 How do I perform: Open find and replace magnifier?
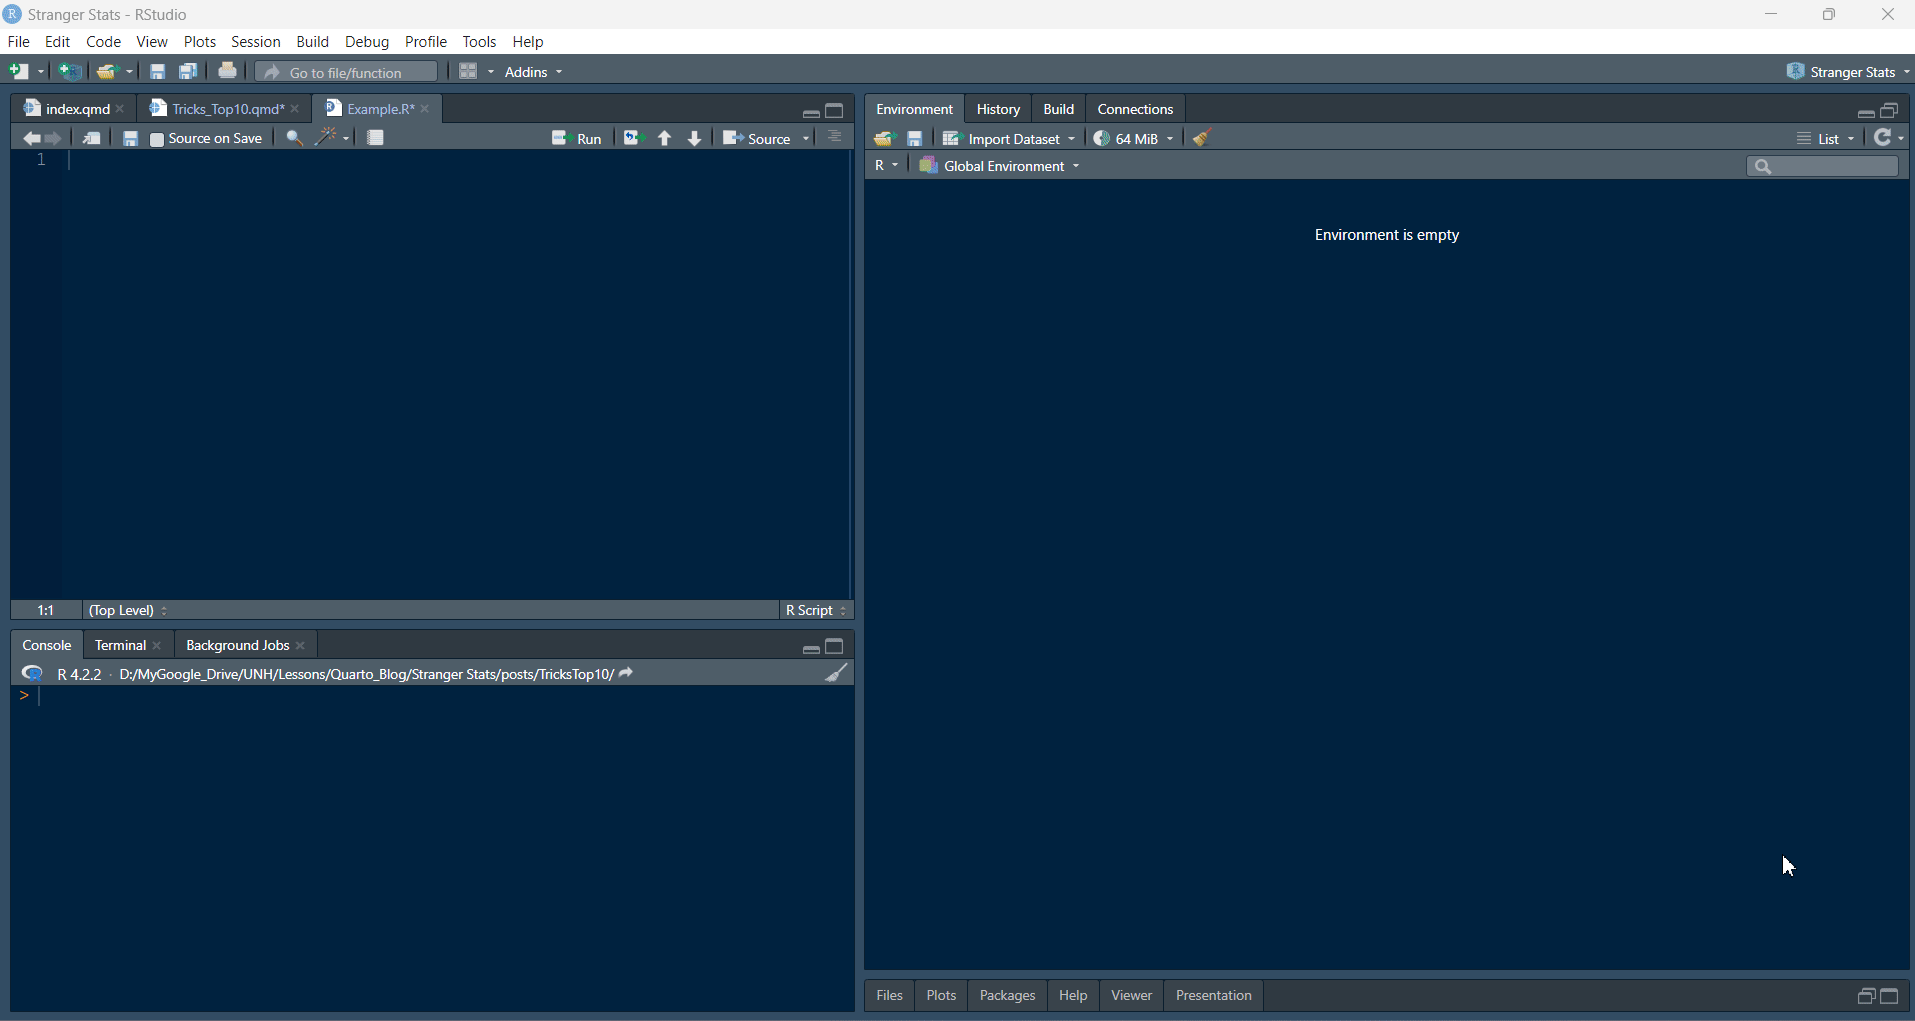point(294,139)
